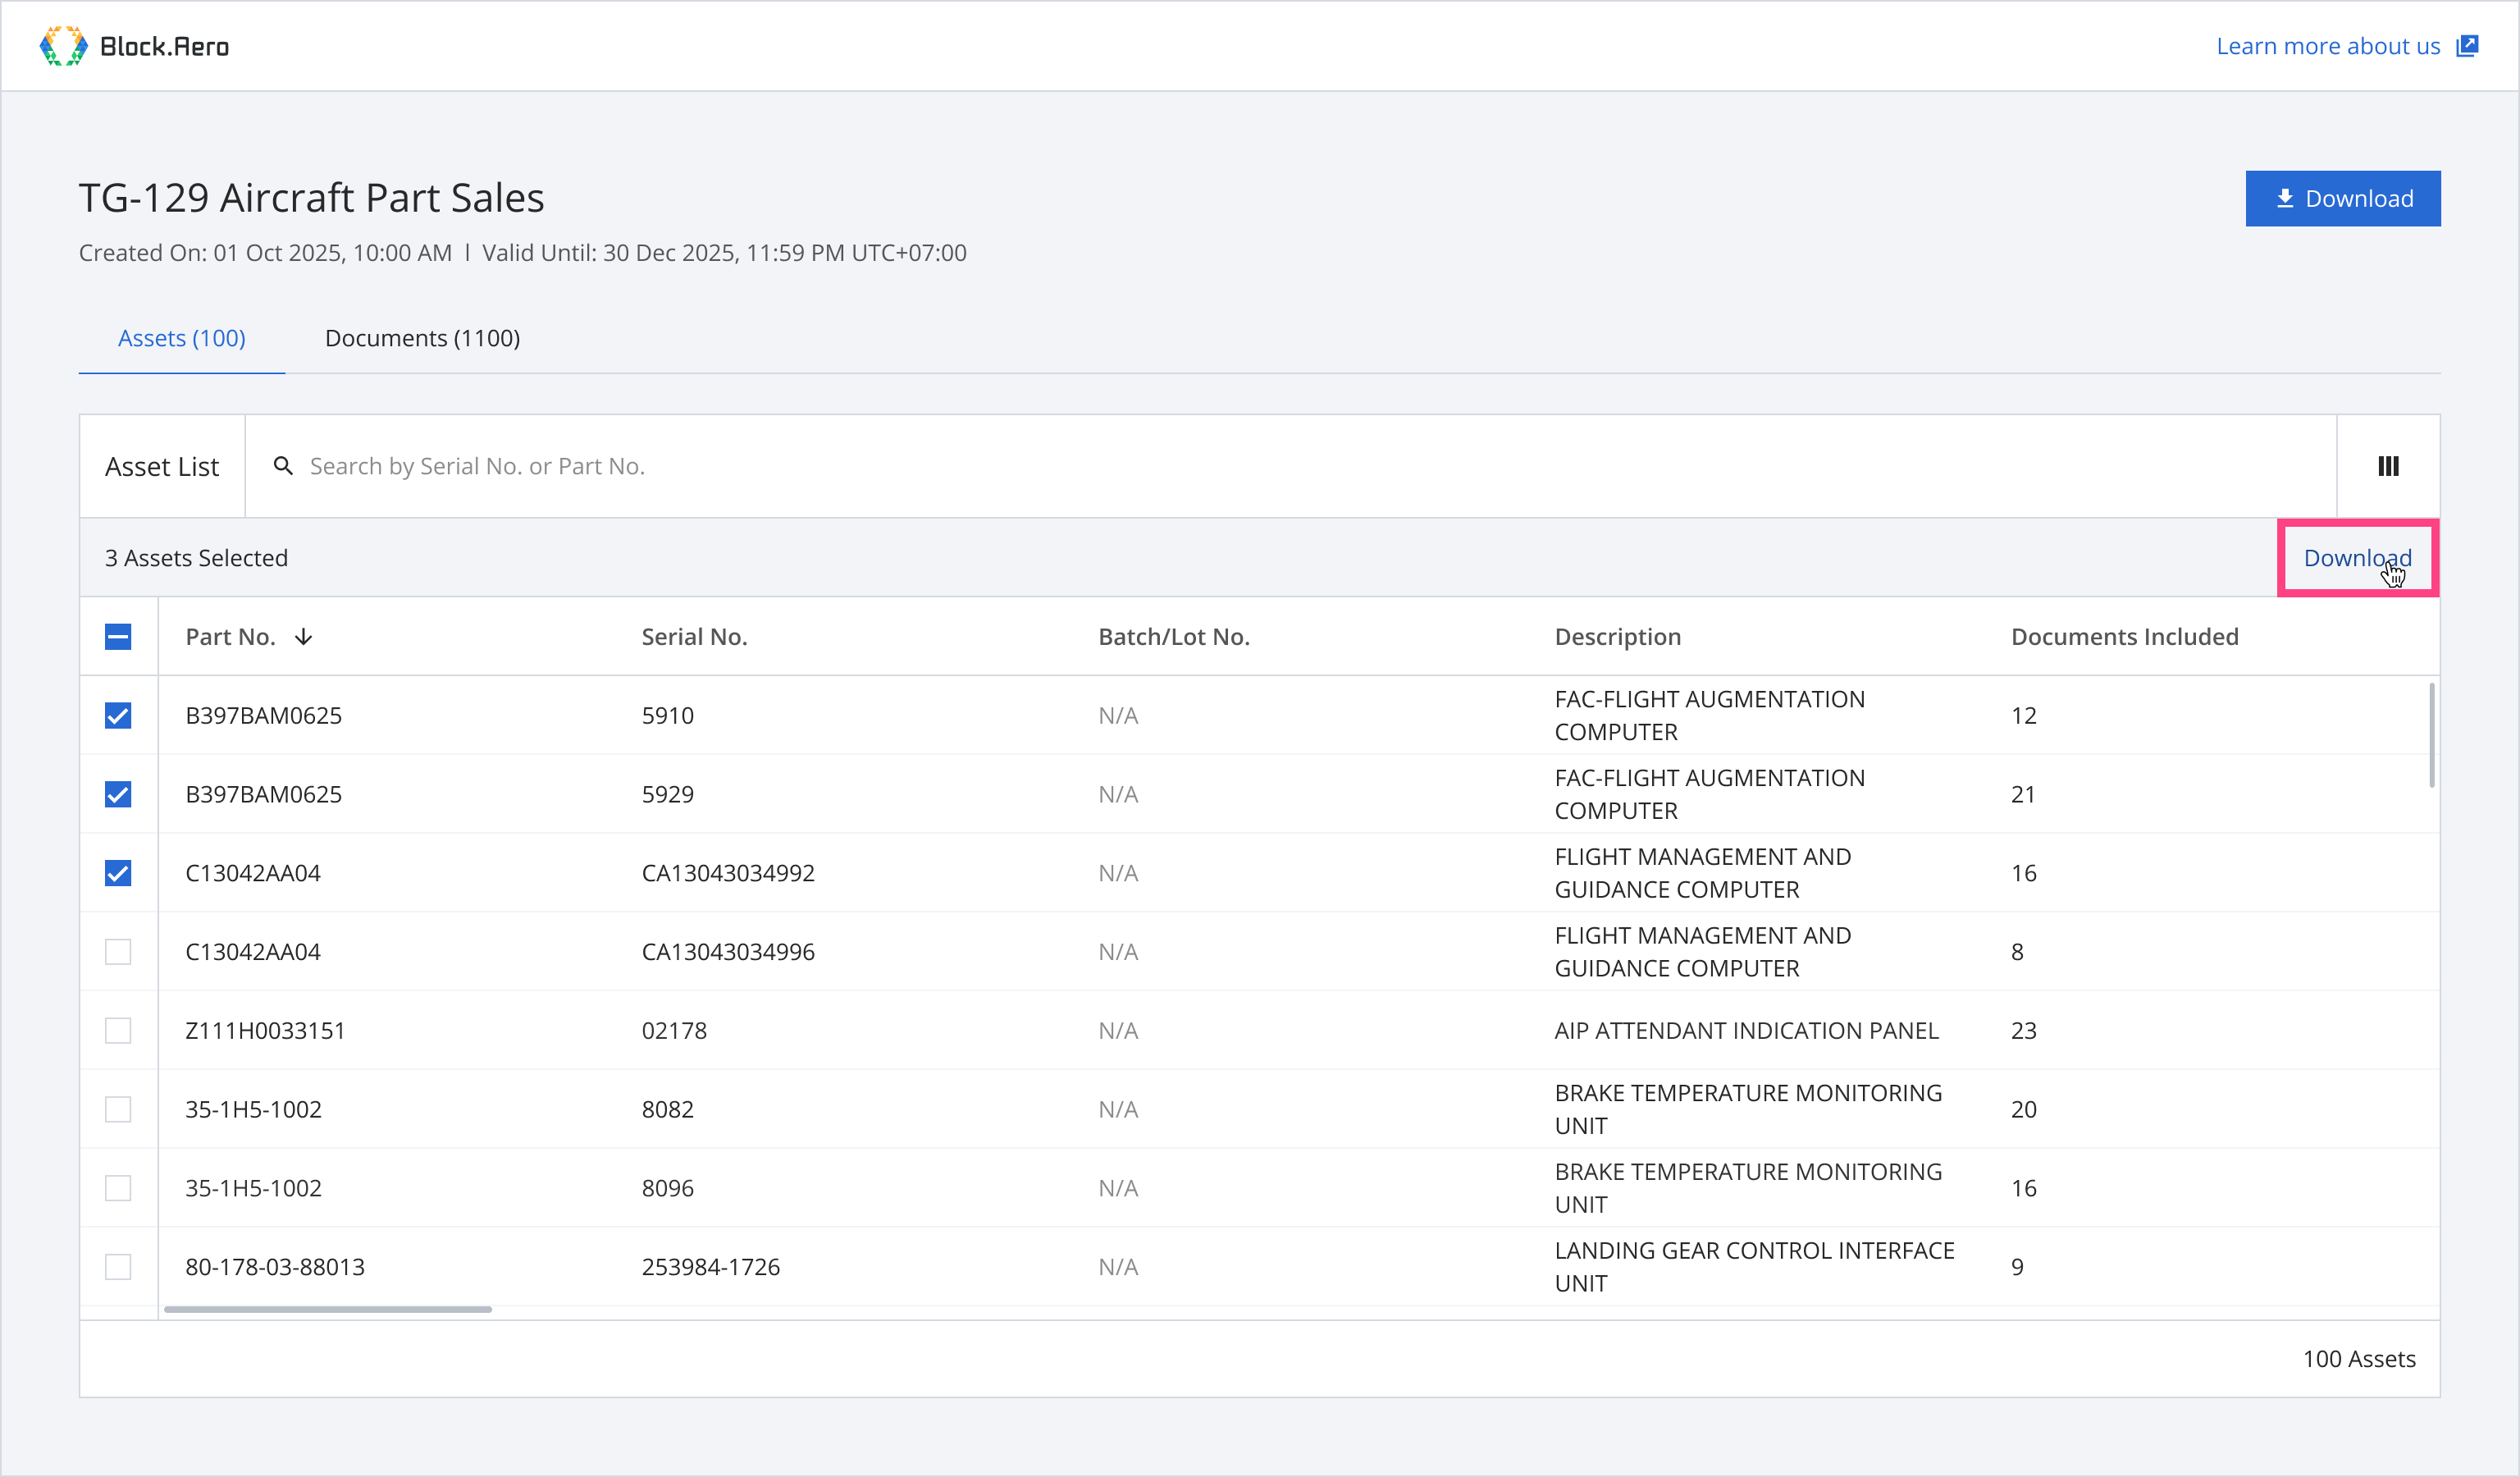2520x1477 pixels.
Task: Click the Download link for selected assets
Action: tap(2357, 558)
